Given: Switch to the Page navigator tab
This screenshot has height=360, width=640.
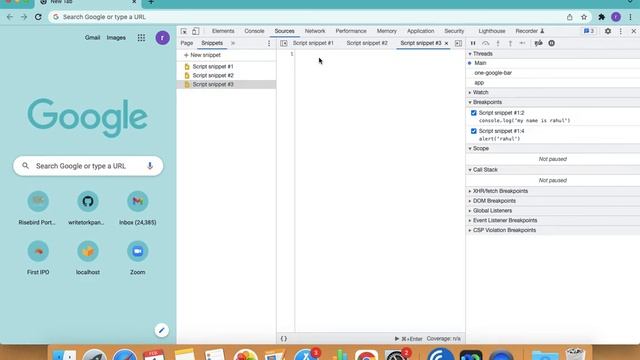Looking at the screenshot, I should pos(187,43).
